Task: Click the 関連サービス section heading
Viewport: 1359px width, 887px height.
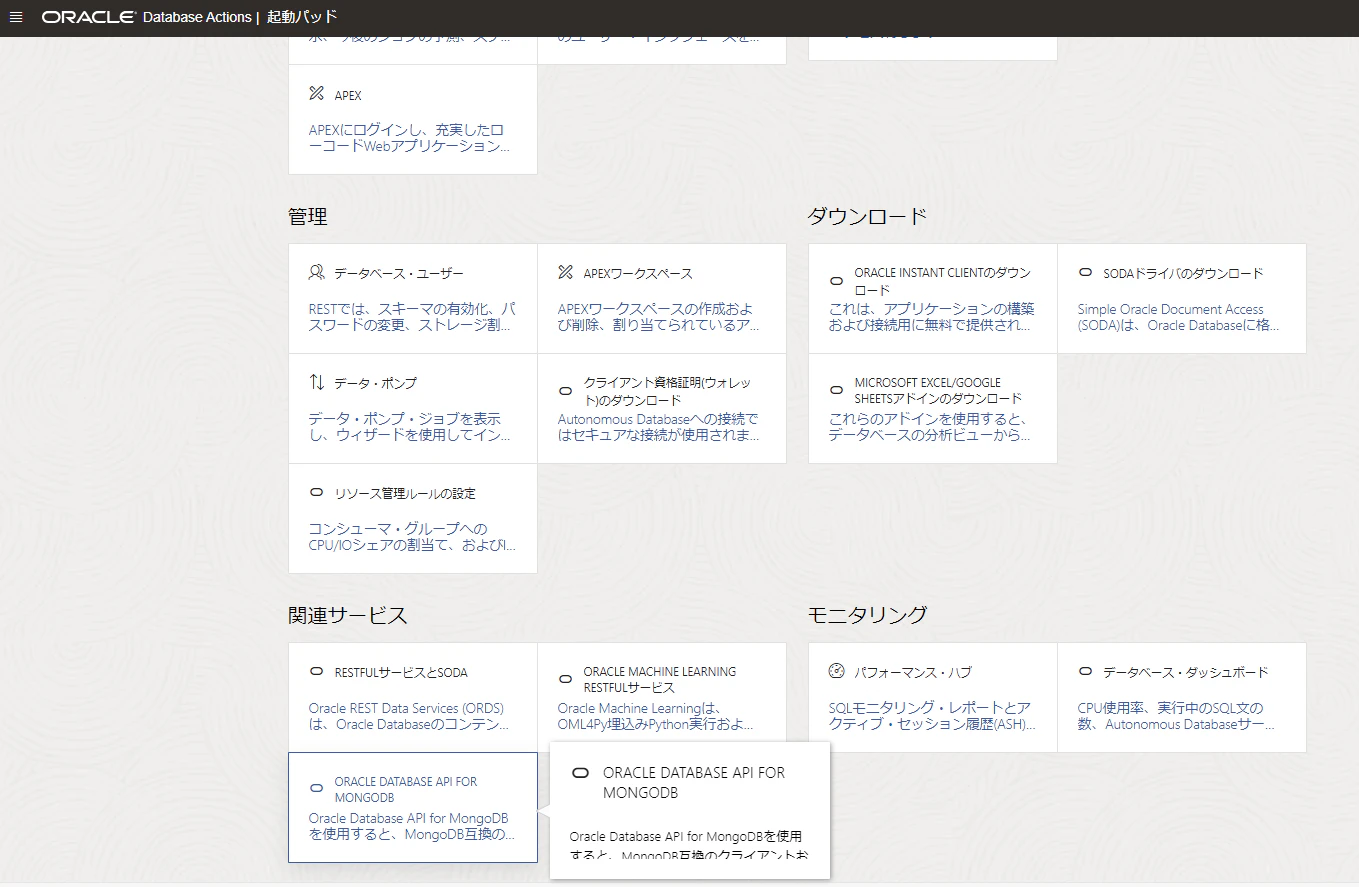Action: pos(348,615)
